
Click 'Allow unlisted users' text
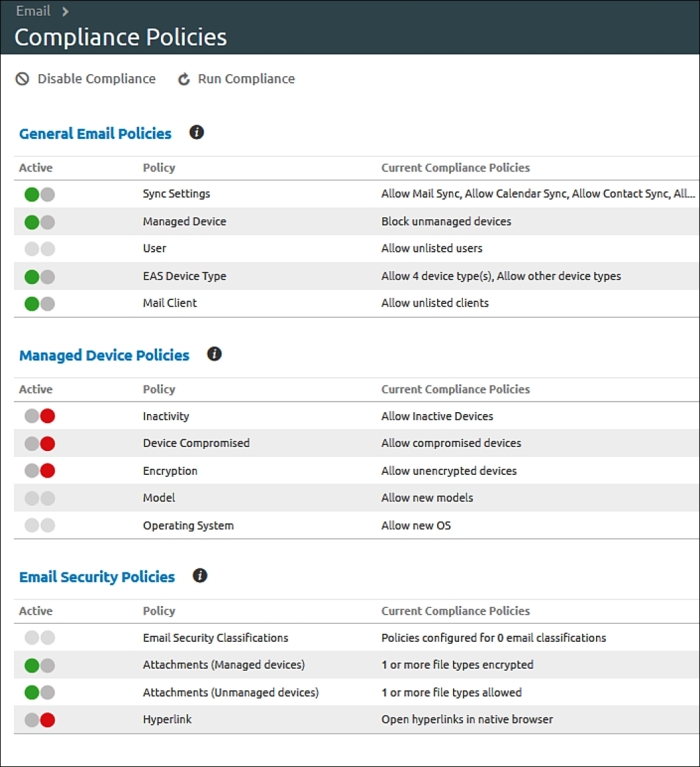coord(432,248)
